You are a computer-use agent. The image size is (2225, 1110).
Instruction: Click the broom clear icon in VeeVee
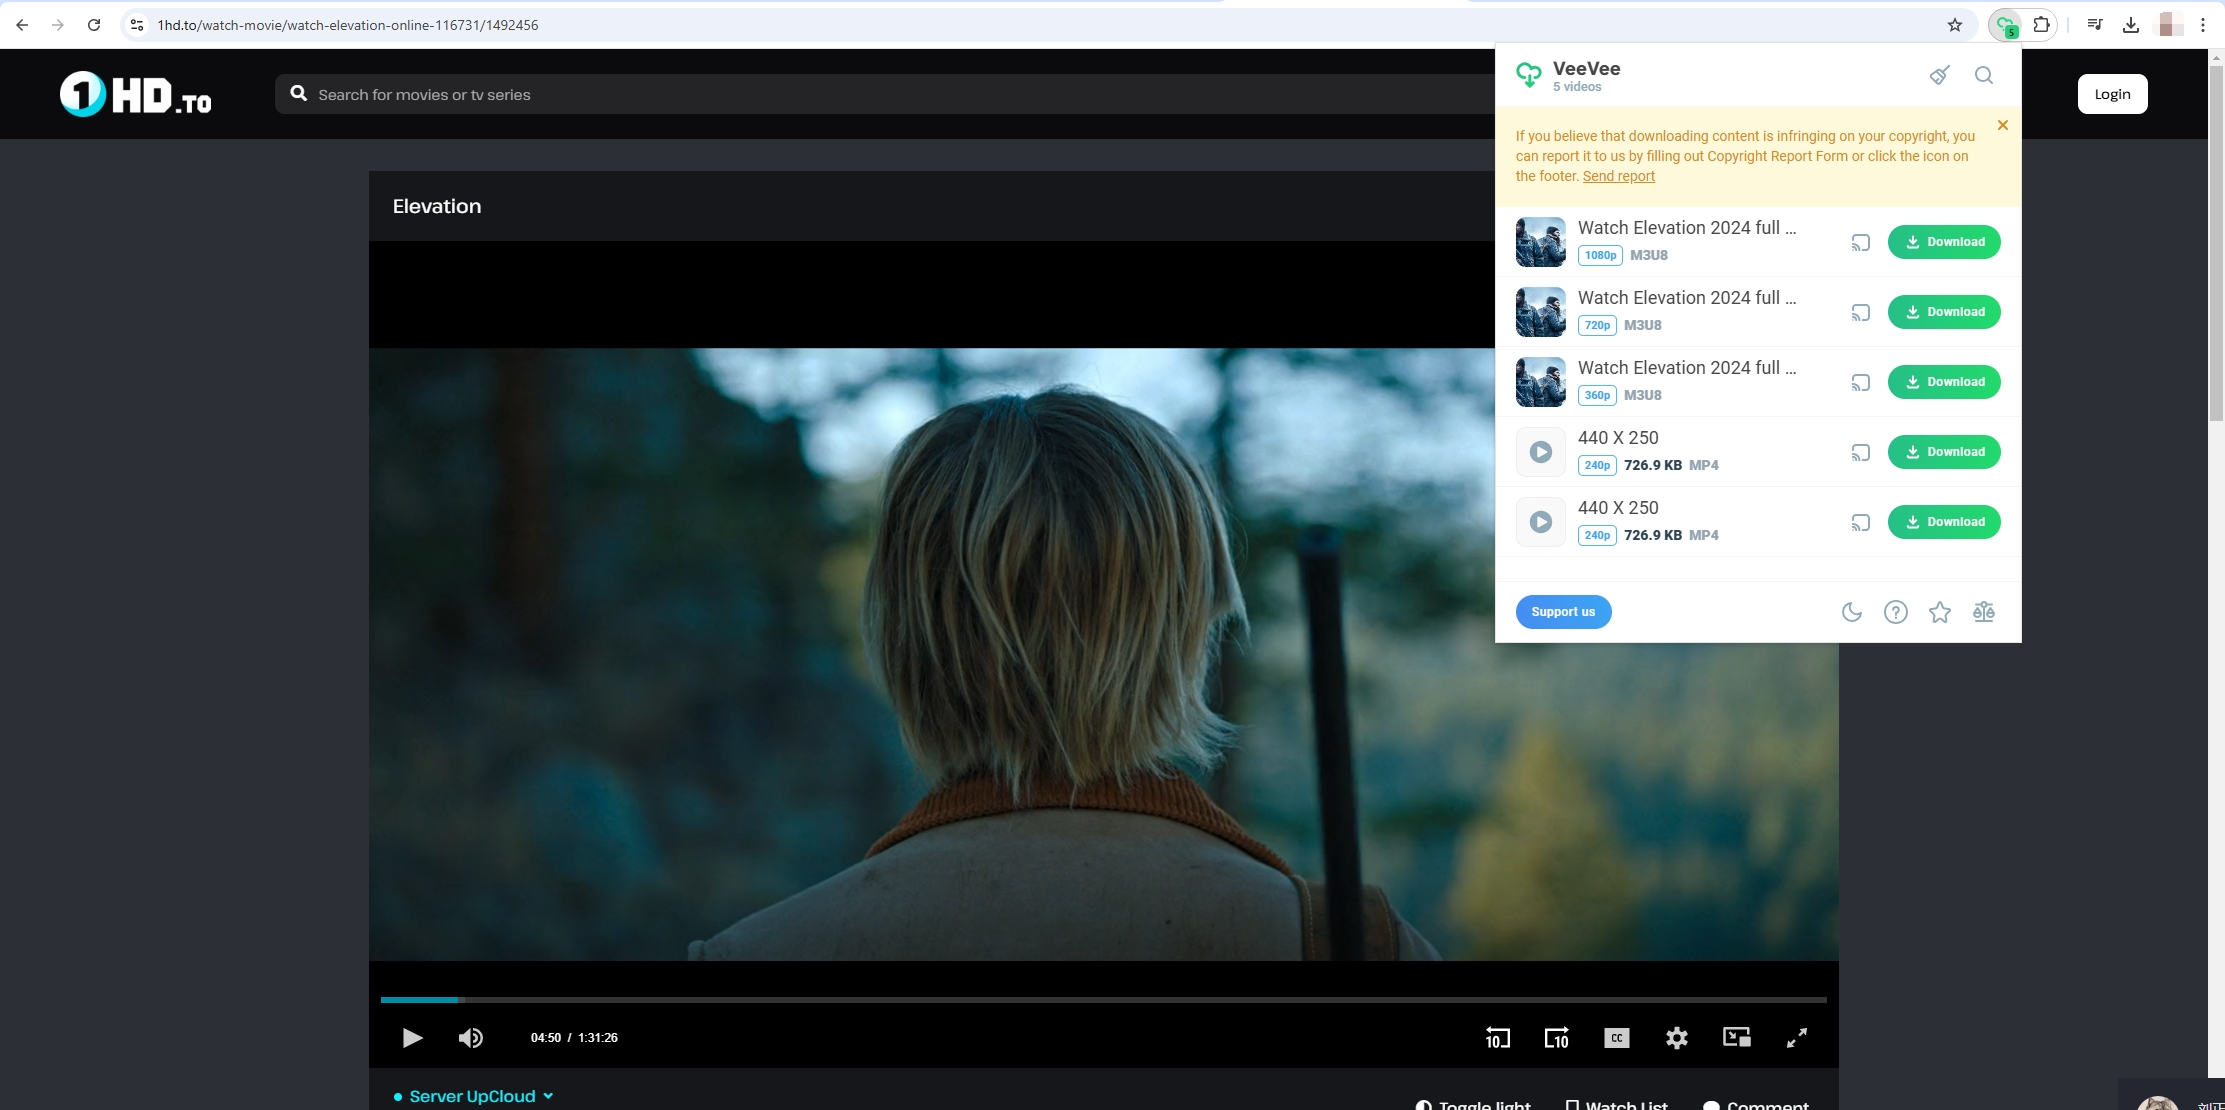[x=1940, y=75]
